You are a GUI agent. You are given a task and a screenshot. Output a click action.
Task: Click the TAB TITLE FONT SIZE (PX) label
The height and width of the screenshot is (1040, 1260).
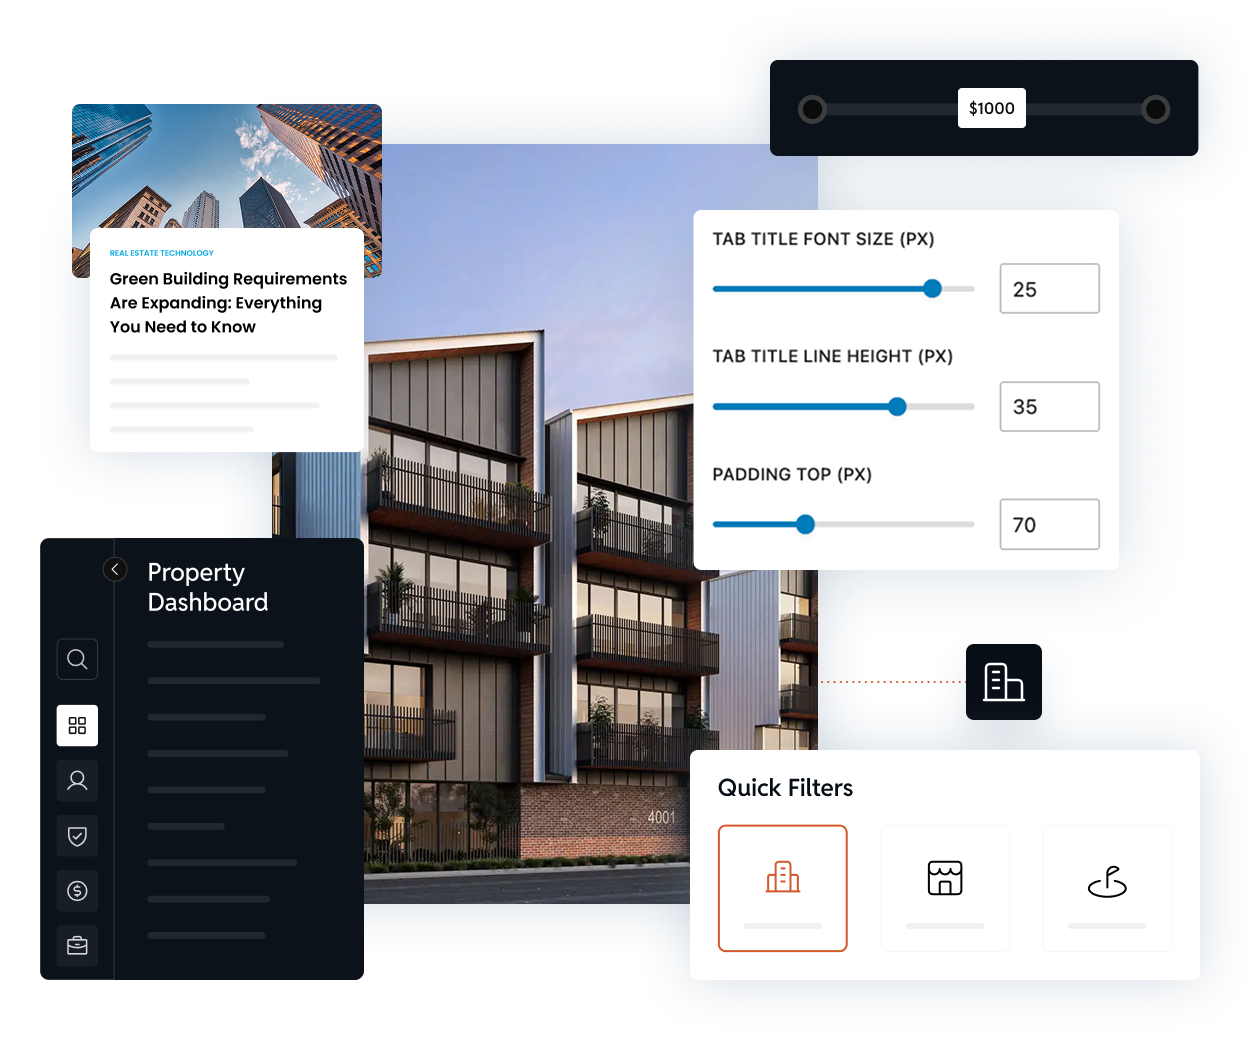[x=823, y=239]
